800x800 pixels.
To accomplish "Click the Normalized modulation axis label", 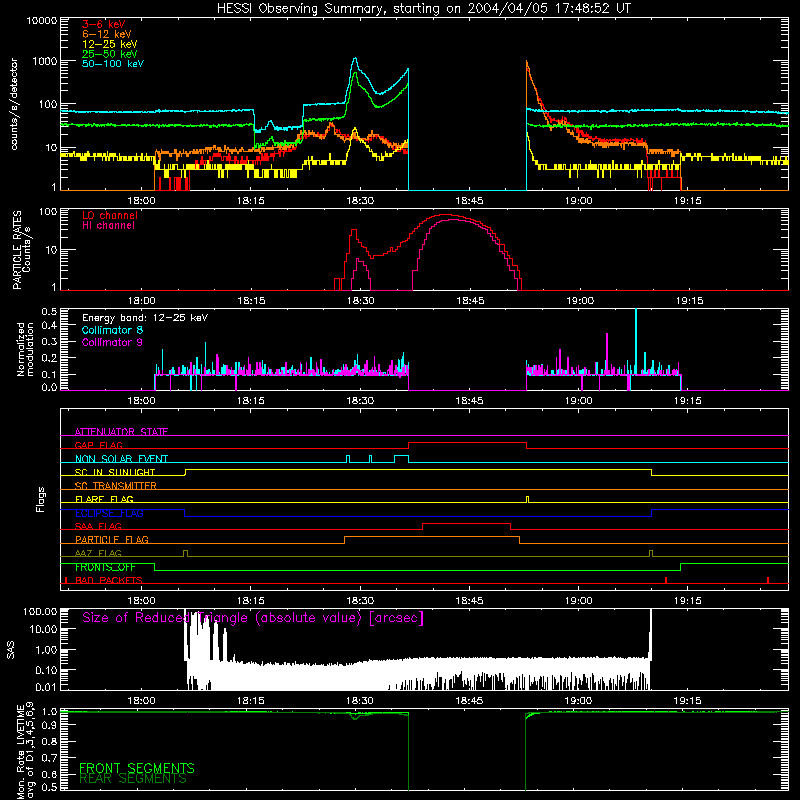I will click(x=25, y=349).
